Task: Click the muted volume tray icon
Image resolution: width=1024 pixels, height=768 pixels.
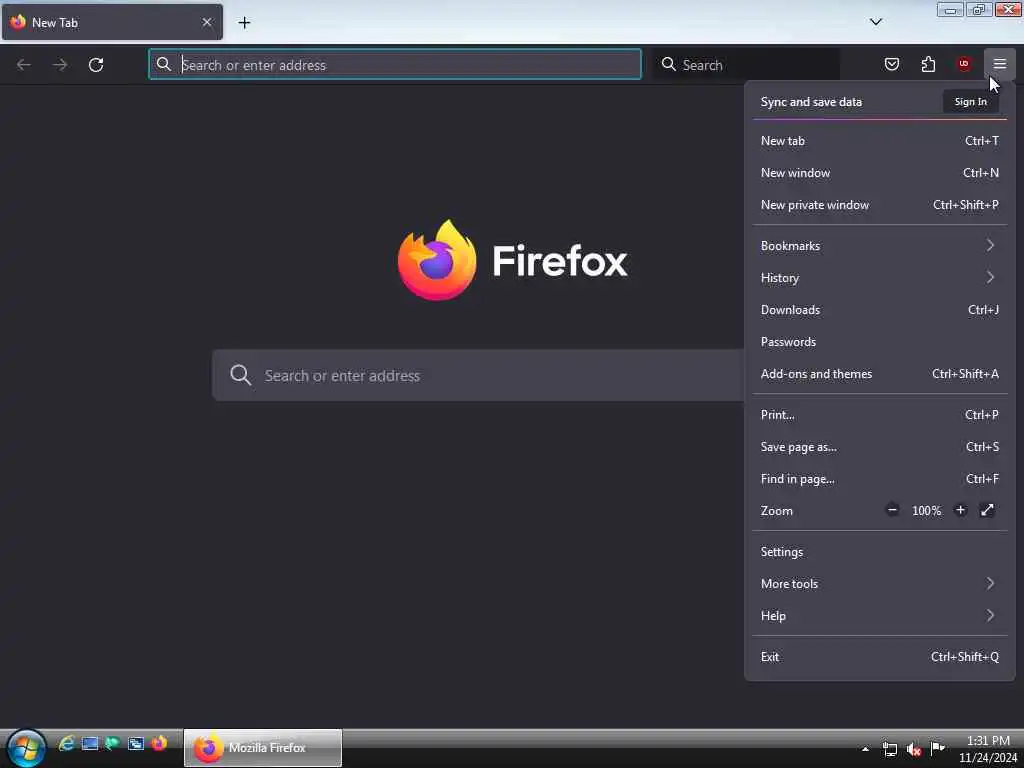Action: click(914, 749)
